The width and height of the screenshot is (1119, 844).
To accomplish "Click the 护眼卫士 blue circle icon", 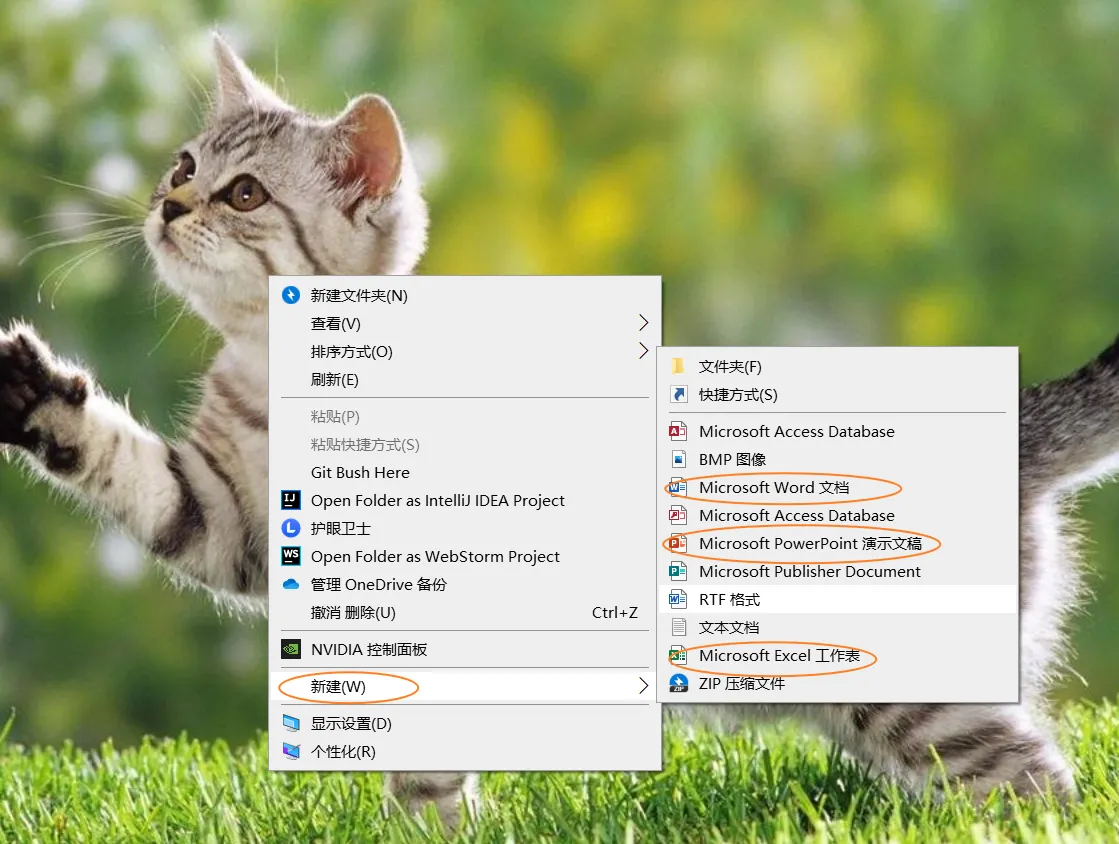I will pyautogui.click(x=291, y=528).
